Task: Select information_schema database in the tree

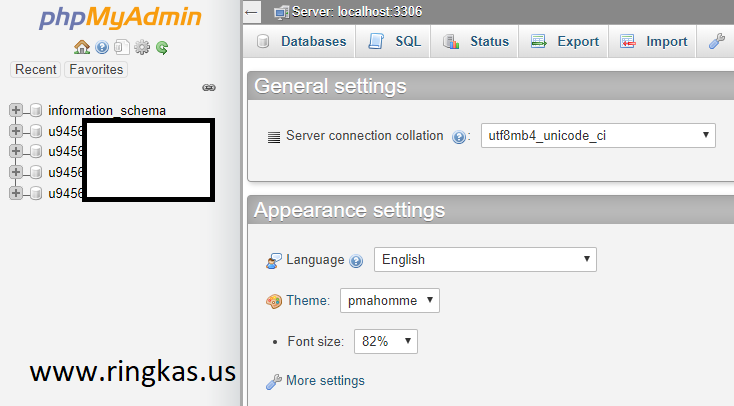Action: pos(107,111)
